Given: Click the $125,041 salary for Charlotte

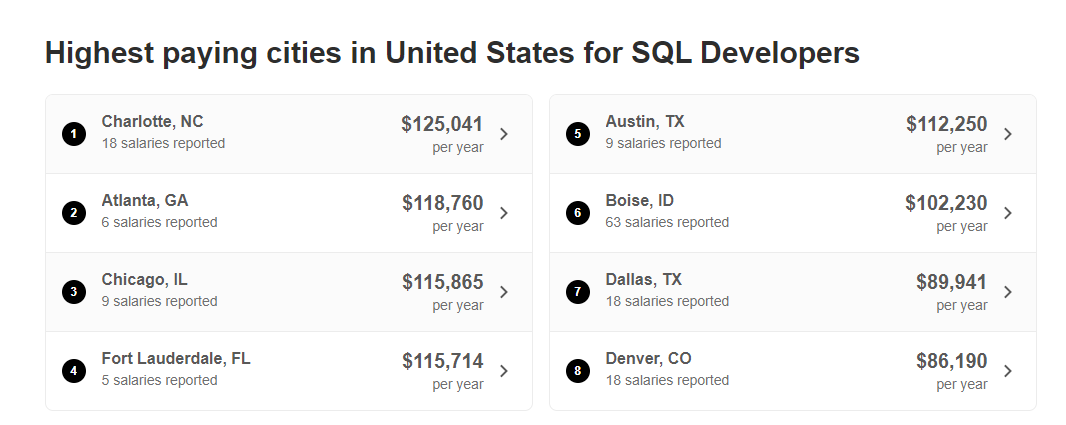Looking at the screenshot, I should pyautogui.click(x=442, y=125).
